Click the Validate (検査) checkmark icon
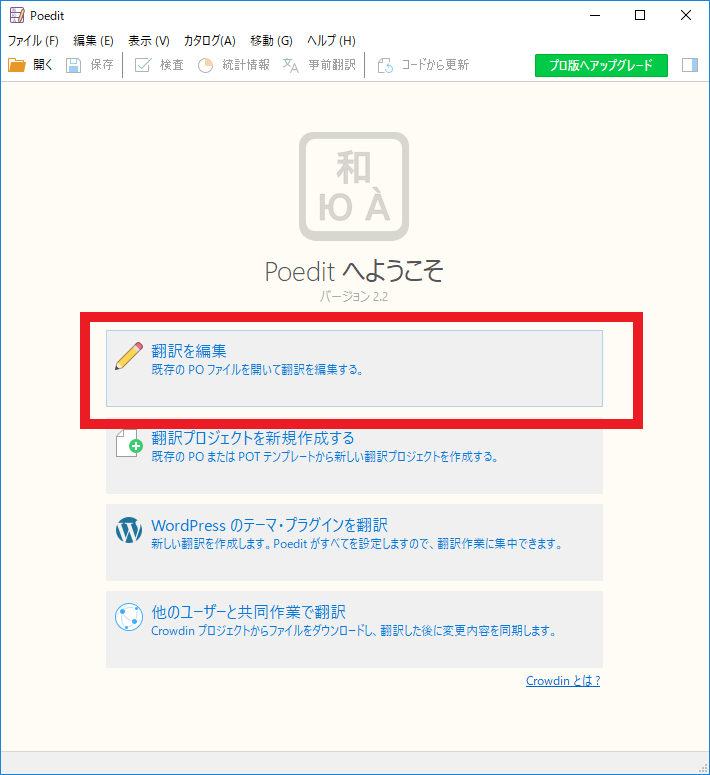 point(142,65)
